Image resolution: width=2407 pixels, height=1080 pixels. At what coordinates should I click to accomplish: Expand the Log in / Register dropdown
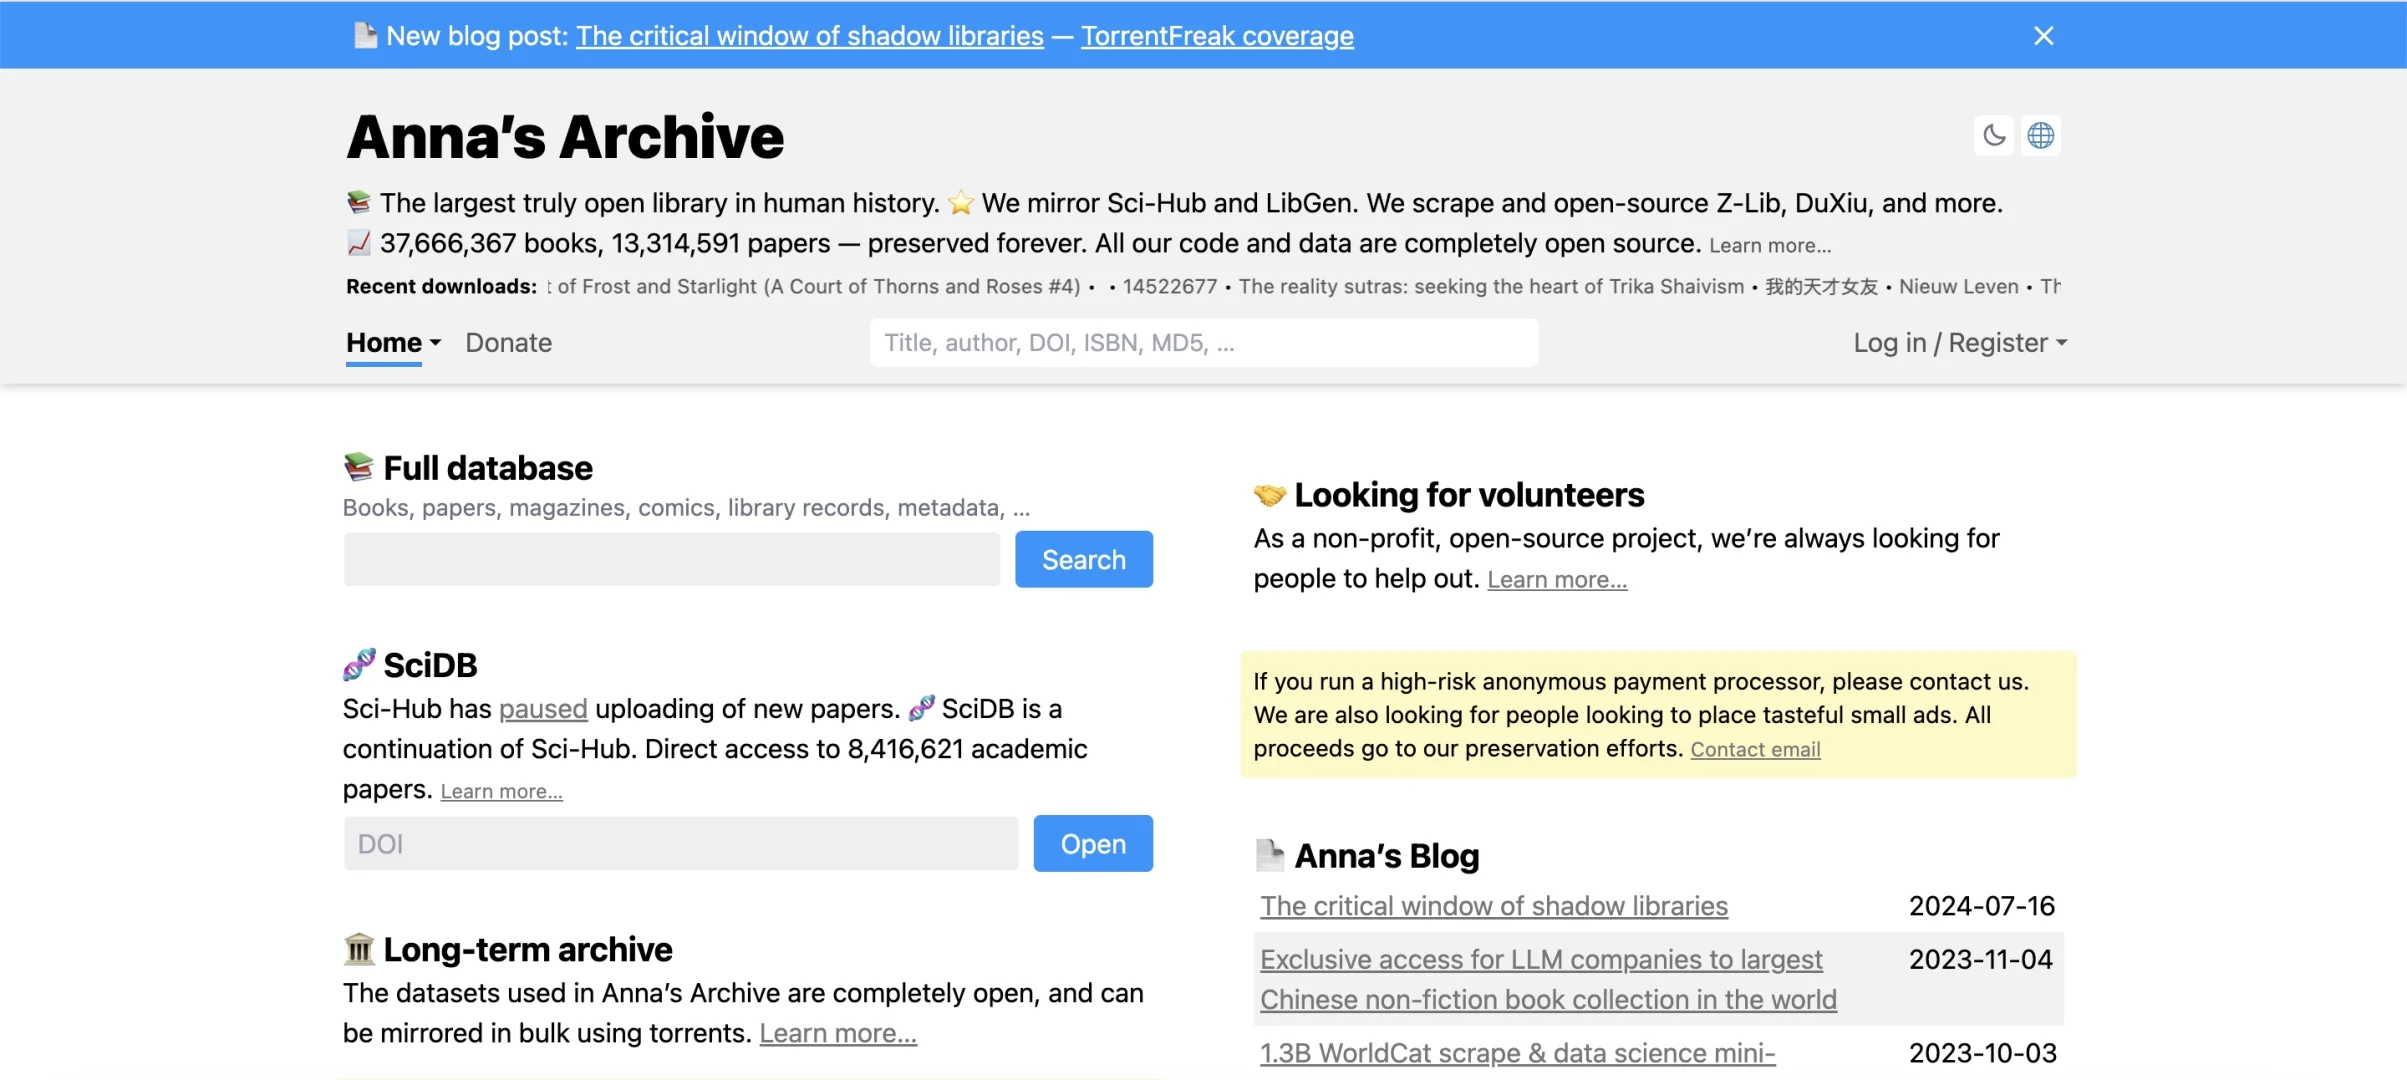(x=1960, y=343)
